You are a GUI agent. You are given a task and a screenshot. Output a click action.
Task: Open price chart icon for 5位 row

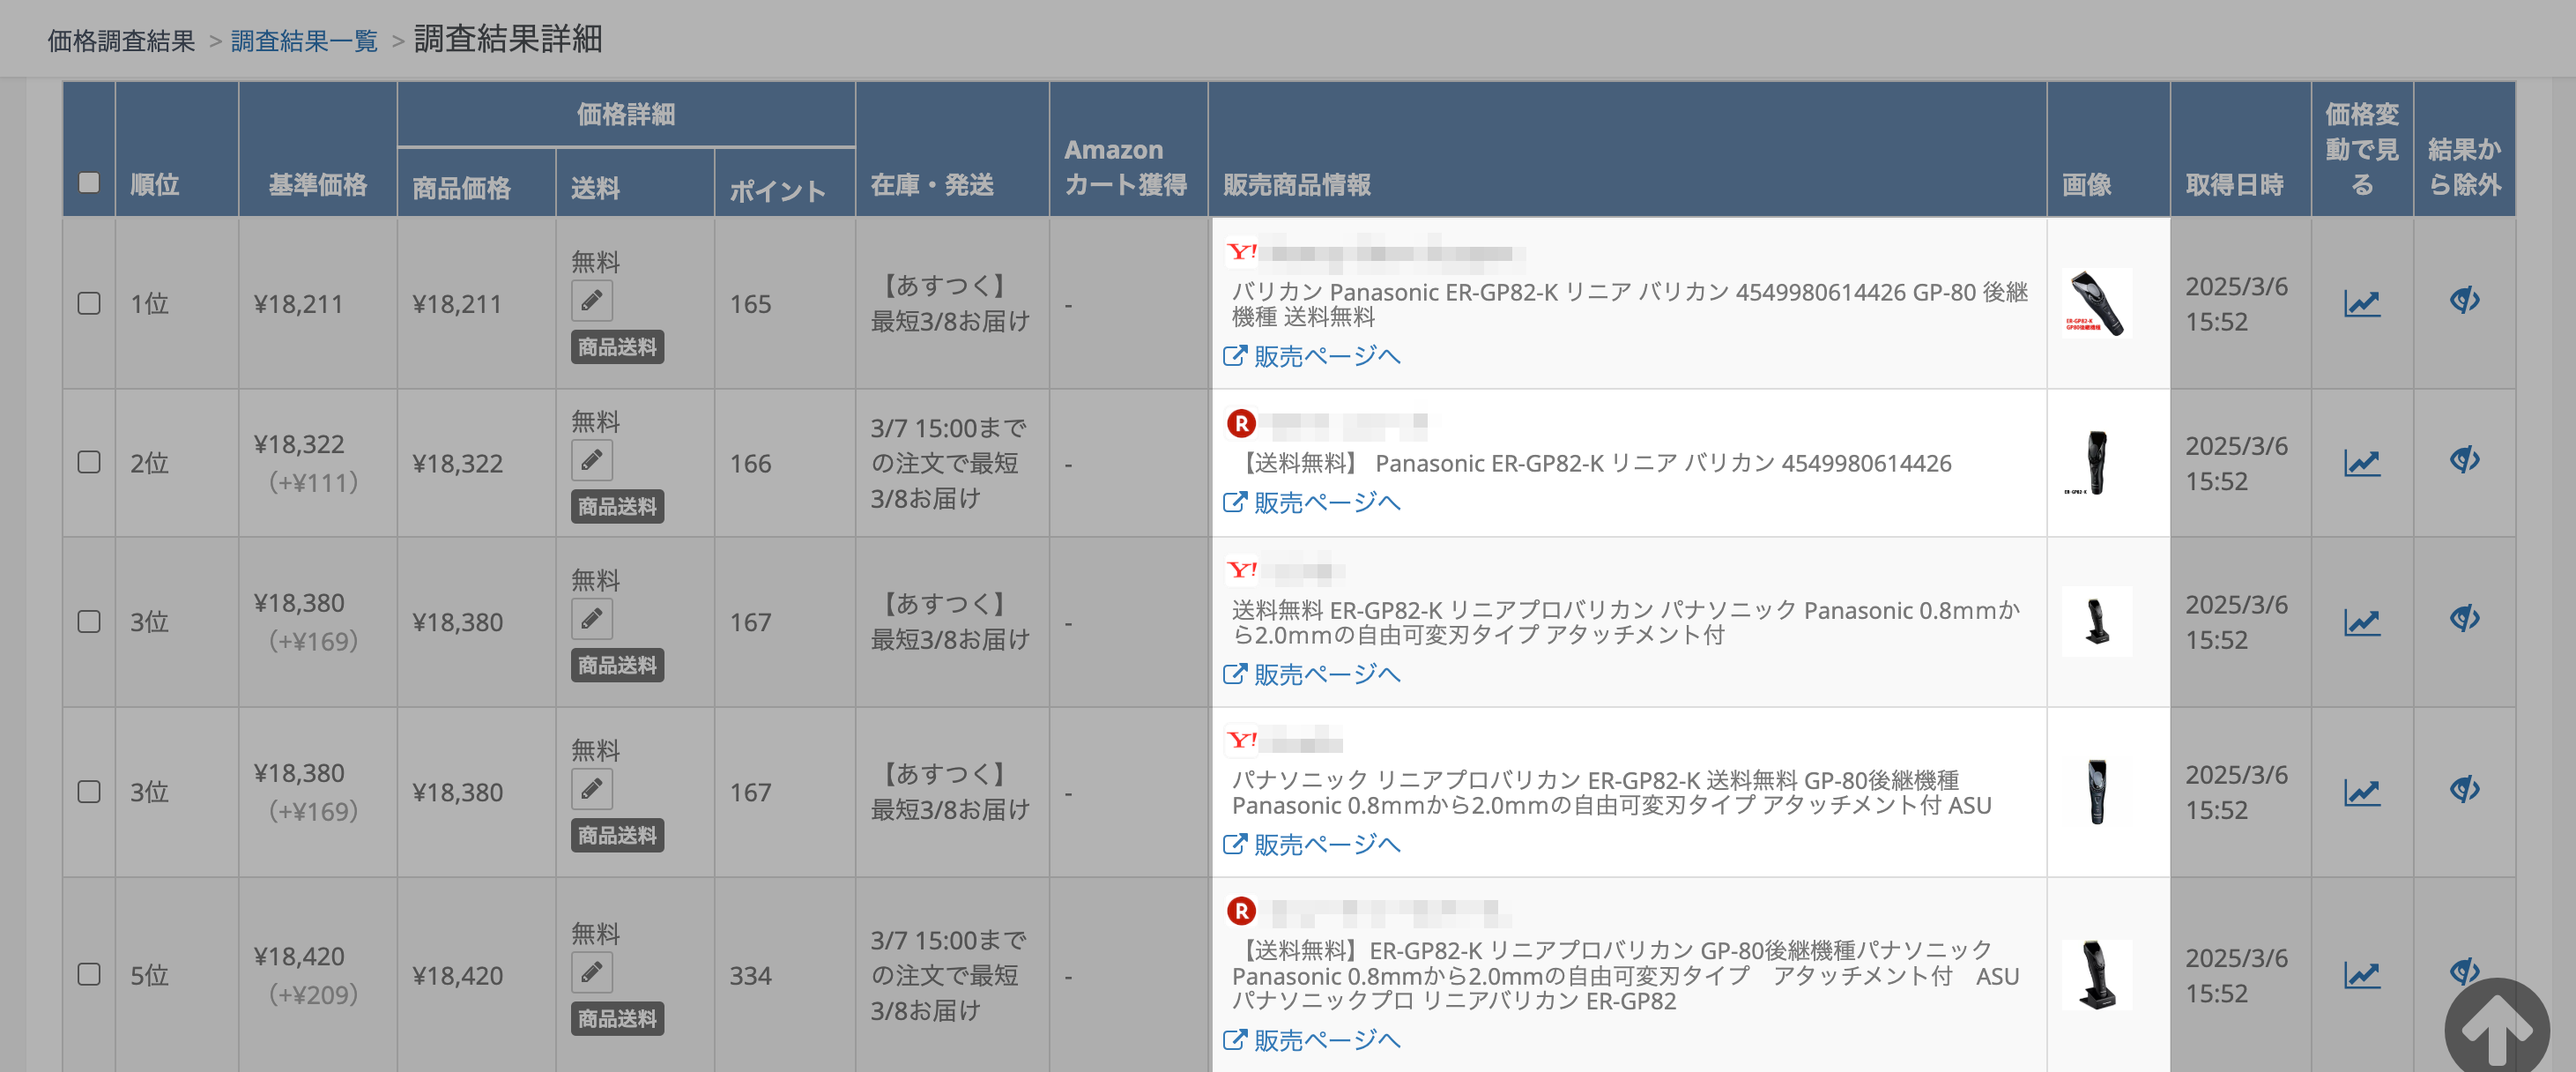coord(2361,974)
